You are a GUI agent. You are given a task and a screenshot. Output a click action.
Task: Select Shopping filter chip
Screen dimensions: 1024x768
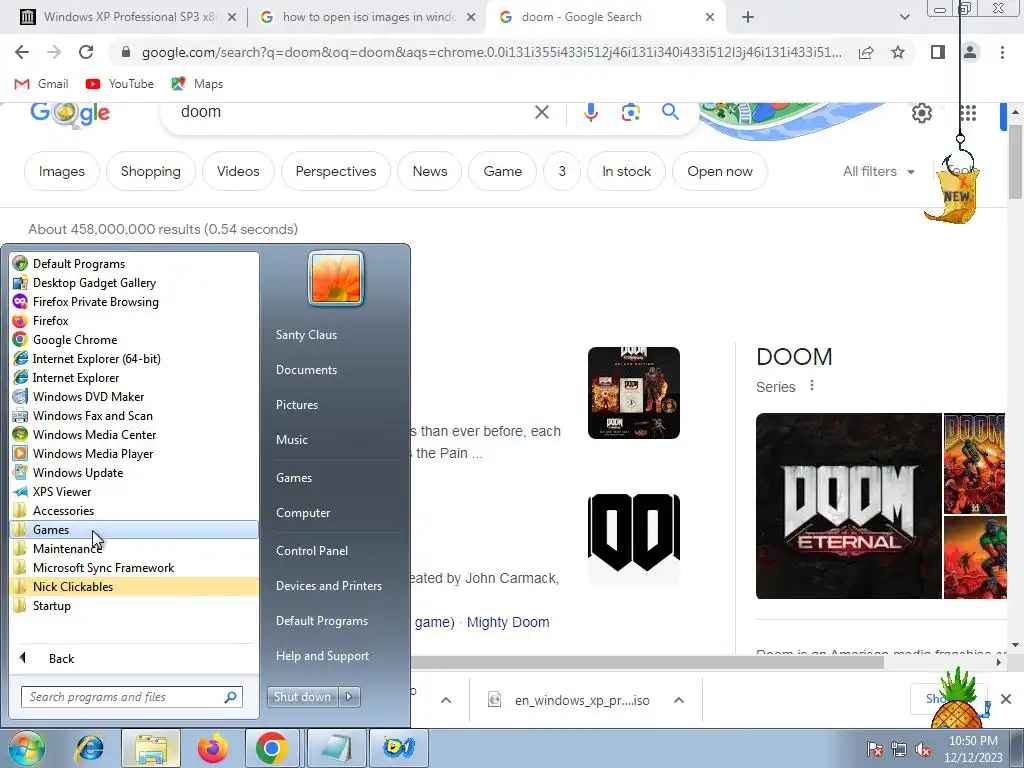151,171
